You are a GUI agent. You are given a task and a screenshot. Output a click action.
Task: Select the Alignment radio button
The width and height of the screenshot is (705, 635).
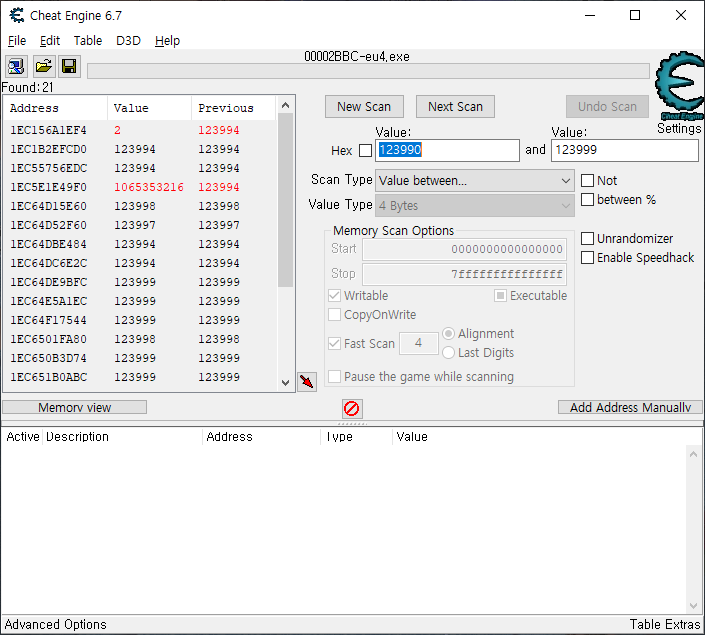pyautogui.click(x=448, y=334)
